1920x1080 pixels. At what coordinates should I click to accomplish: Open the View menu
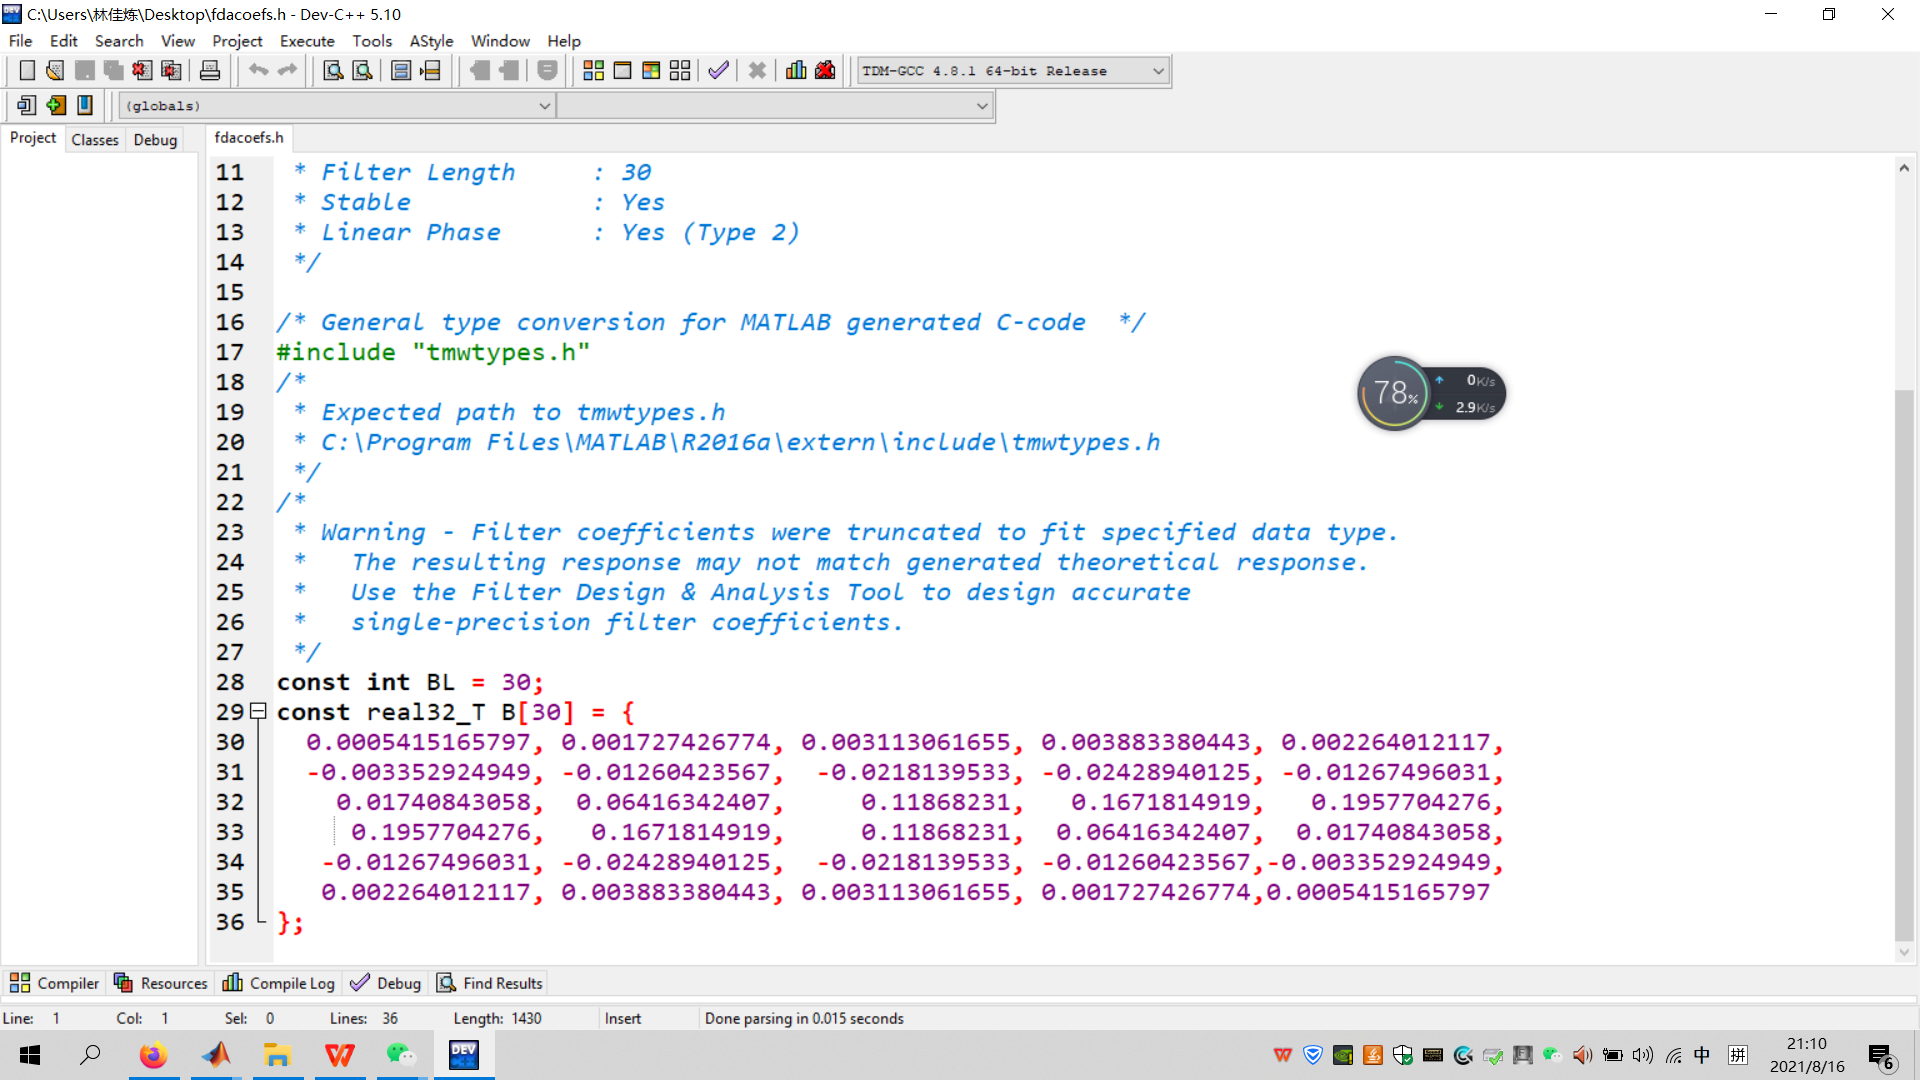[177, 41]
